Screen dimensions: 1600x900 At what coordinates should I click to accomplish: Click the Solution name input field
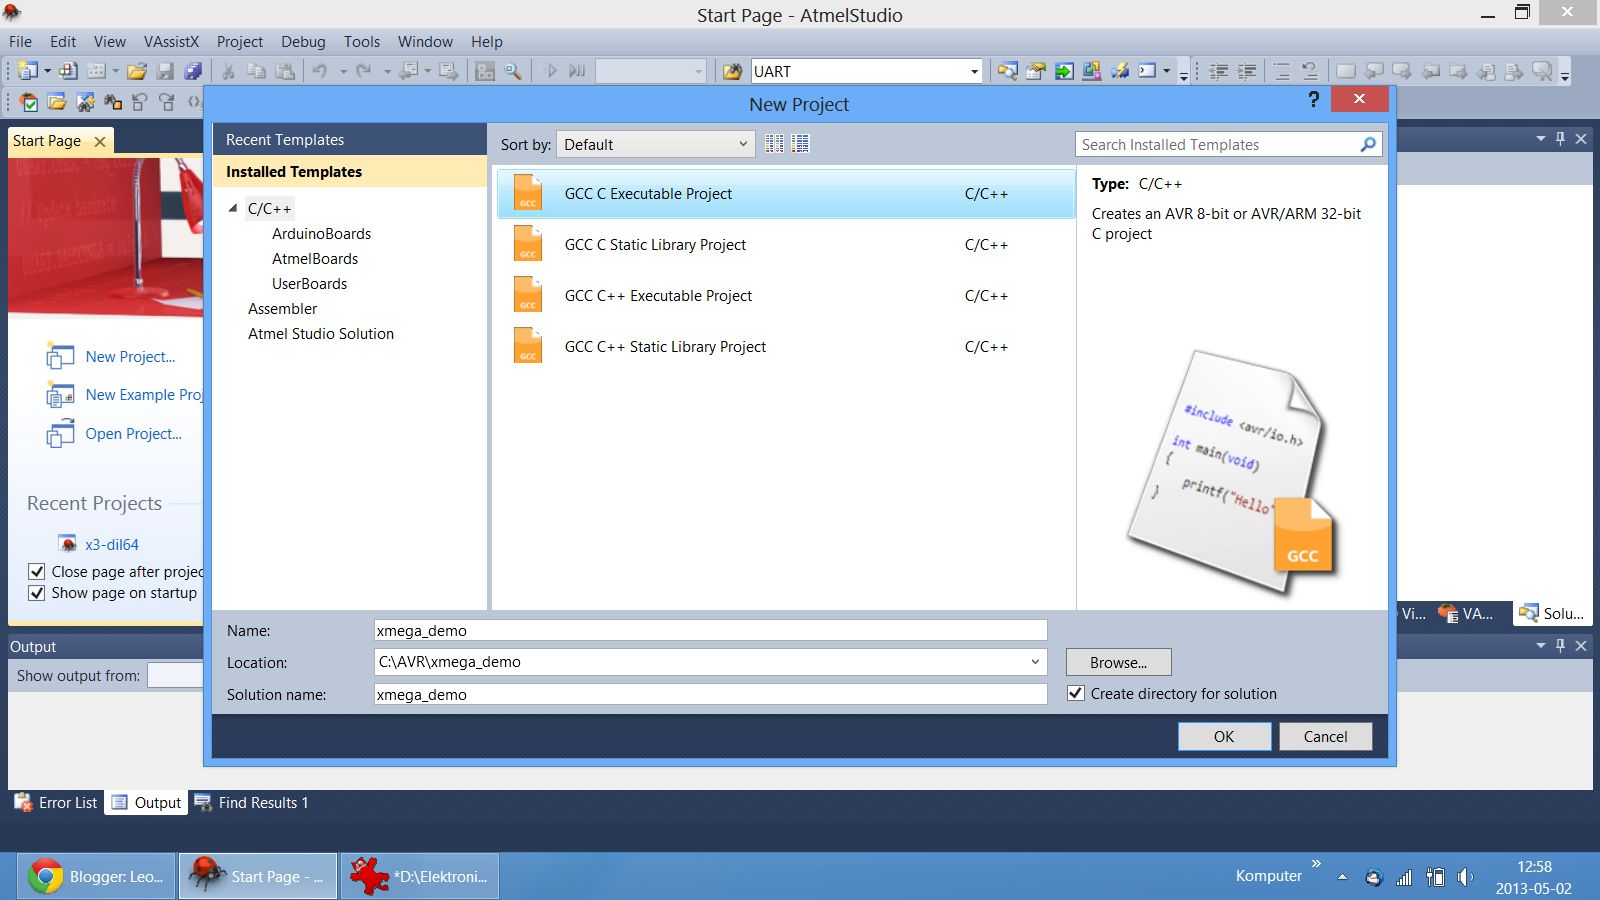(x=710, y=694)
